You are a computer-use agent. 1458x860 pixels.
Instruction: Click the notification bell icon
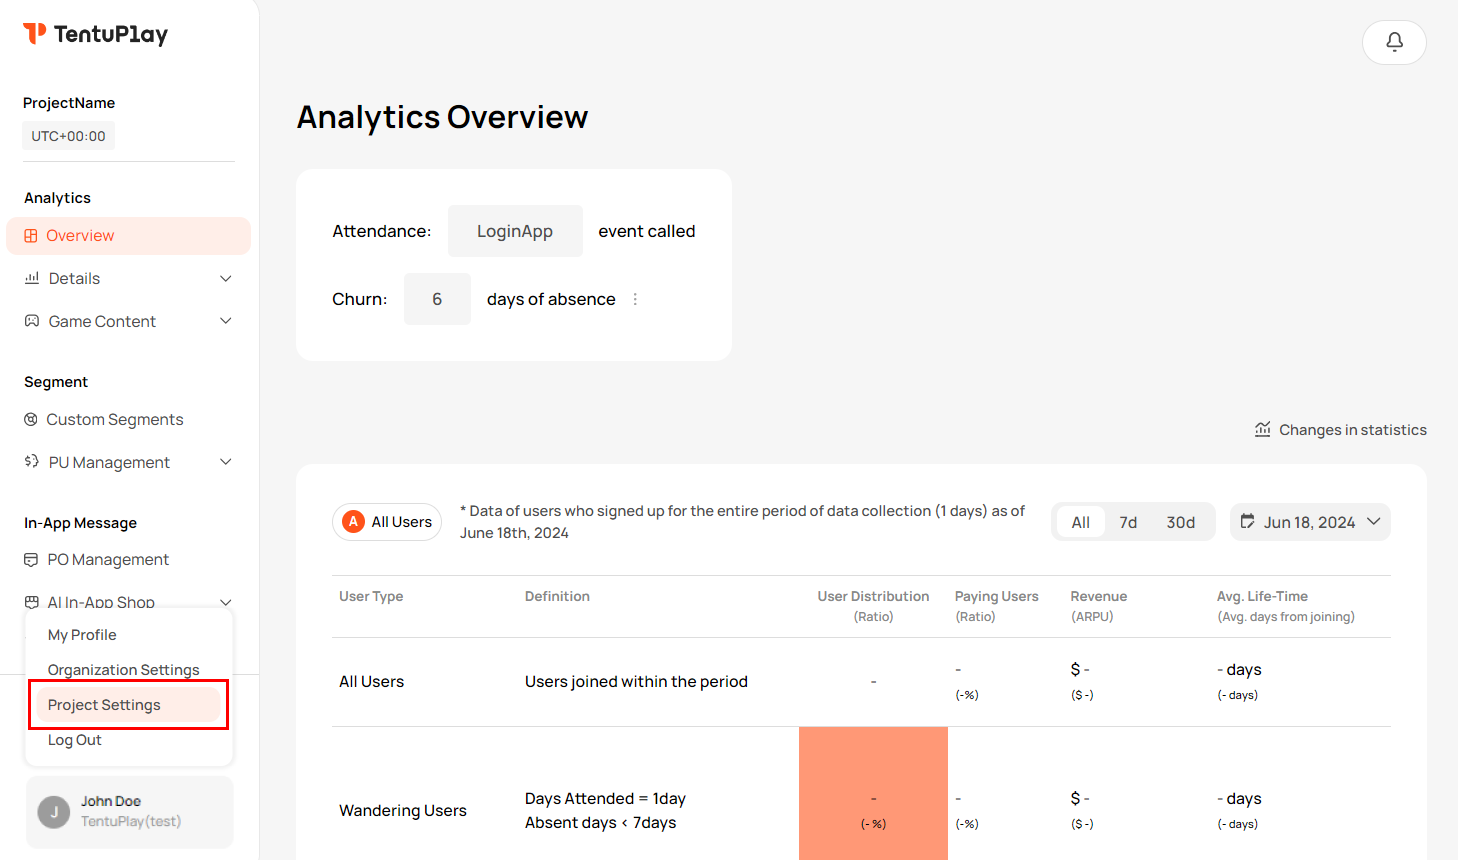click(x=1394, y=42)
